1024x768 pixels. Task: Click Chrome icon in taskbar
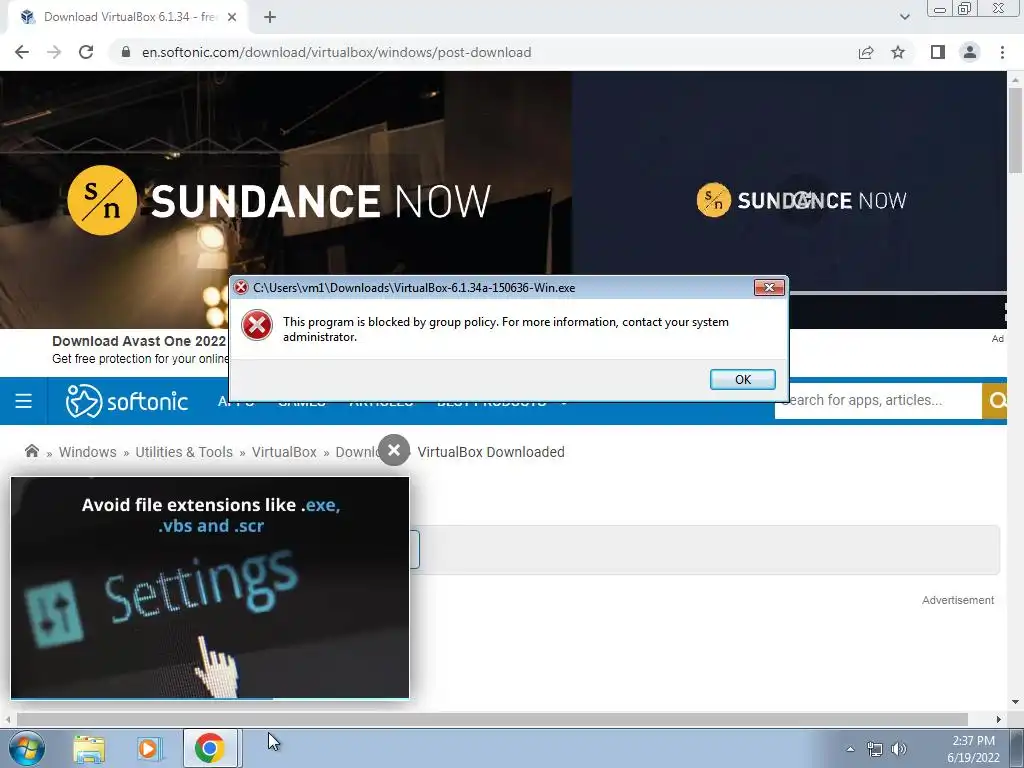tap(210, 748)
